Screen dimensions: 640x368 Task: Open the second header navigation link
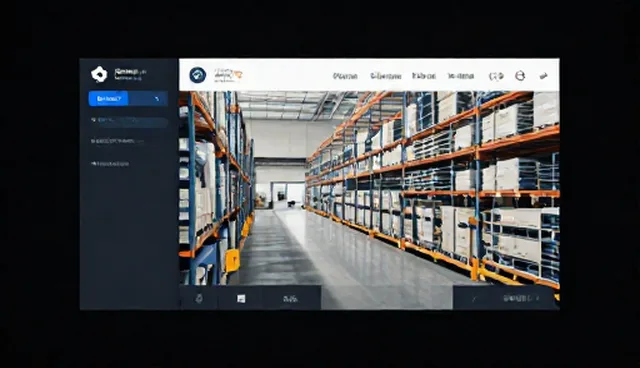click(386, 76)
